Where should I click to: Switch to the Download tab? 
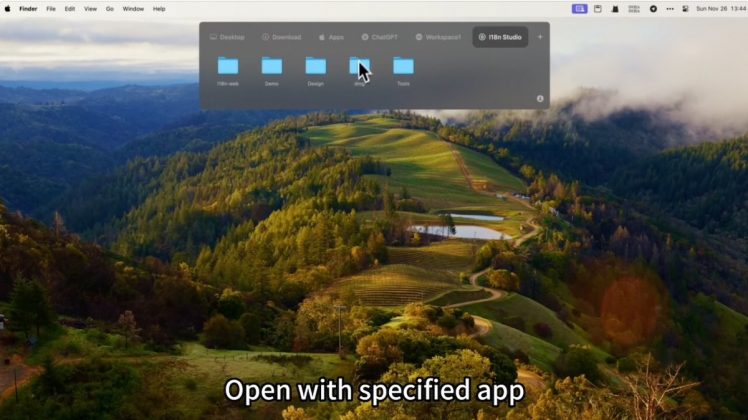[281, 37]
